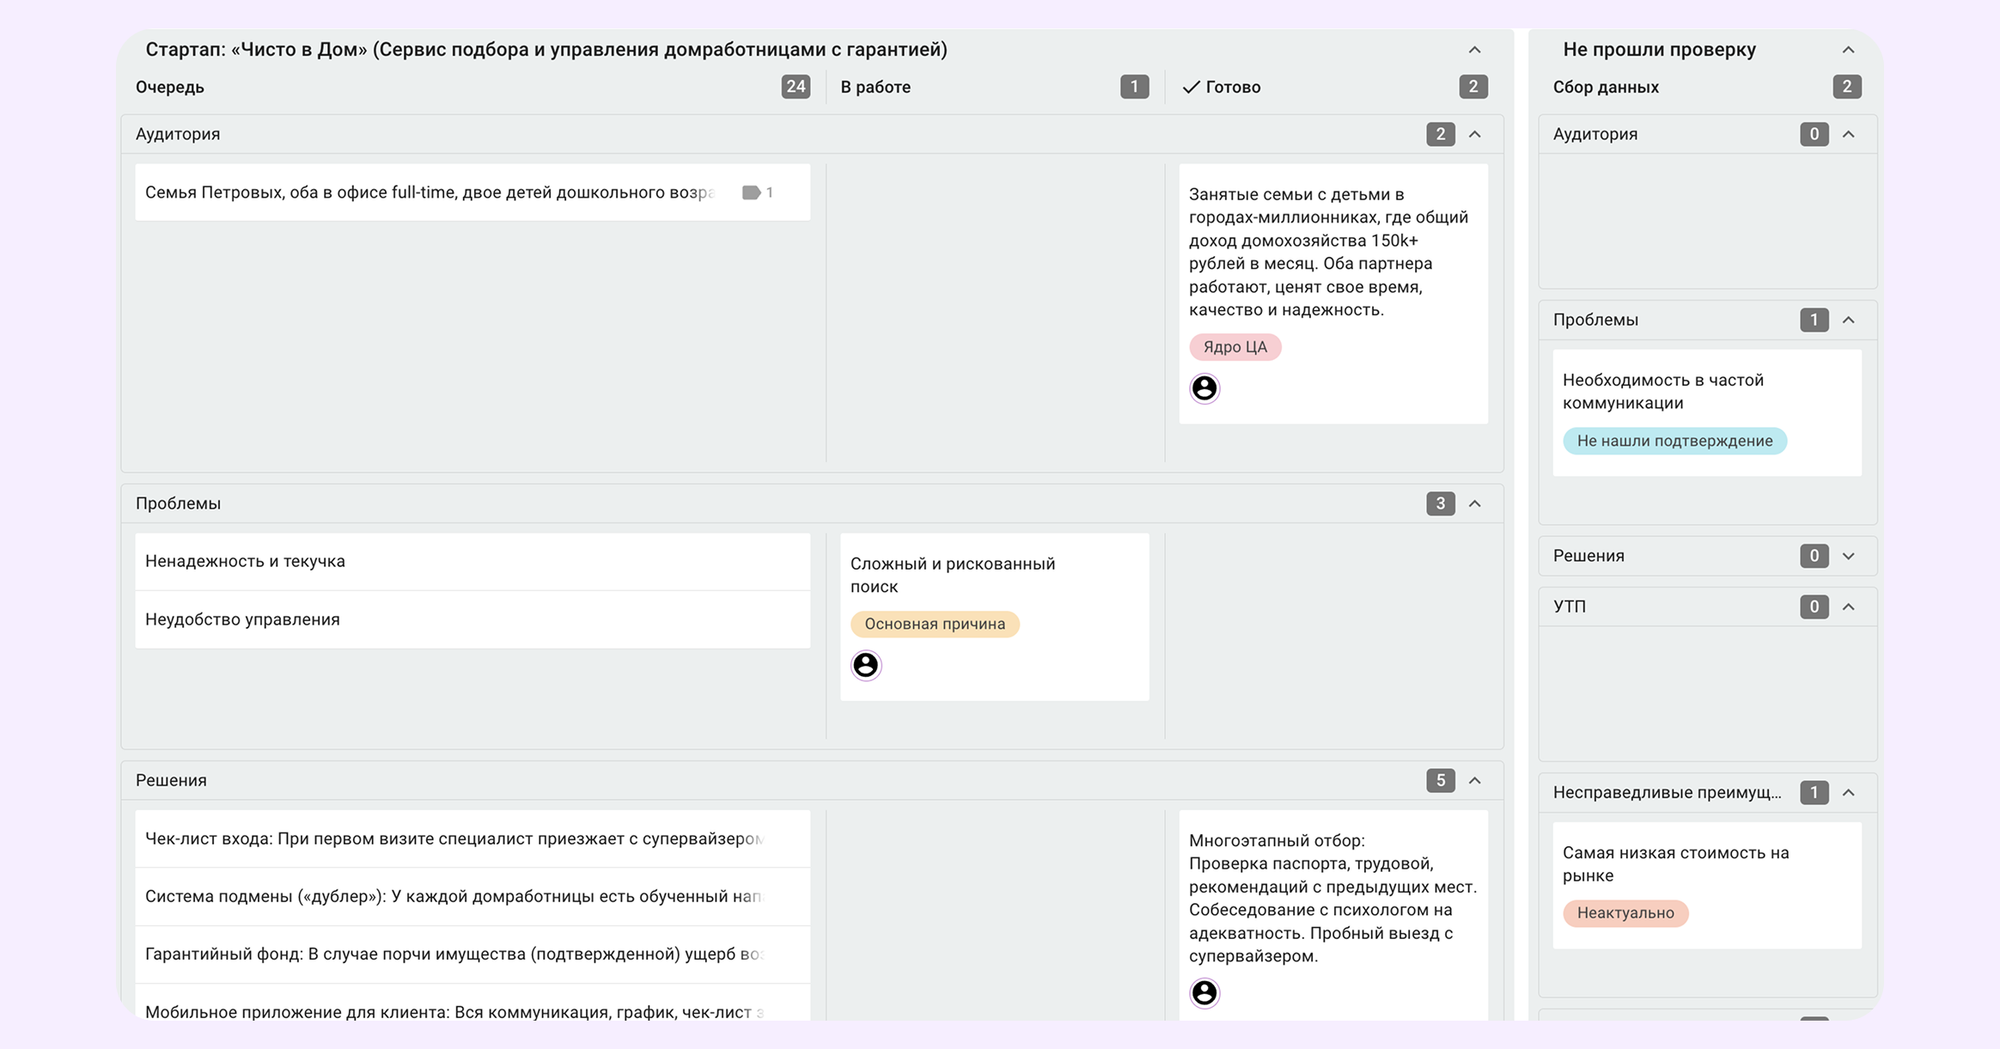
Task: Click the Не нашли подтверждение status label
Action: pyautogui.click(x=1675, y=440)
